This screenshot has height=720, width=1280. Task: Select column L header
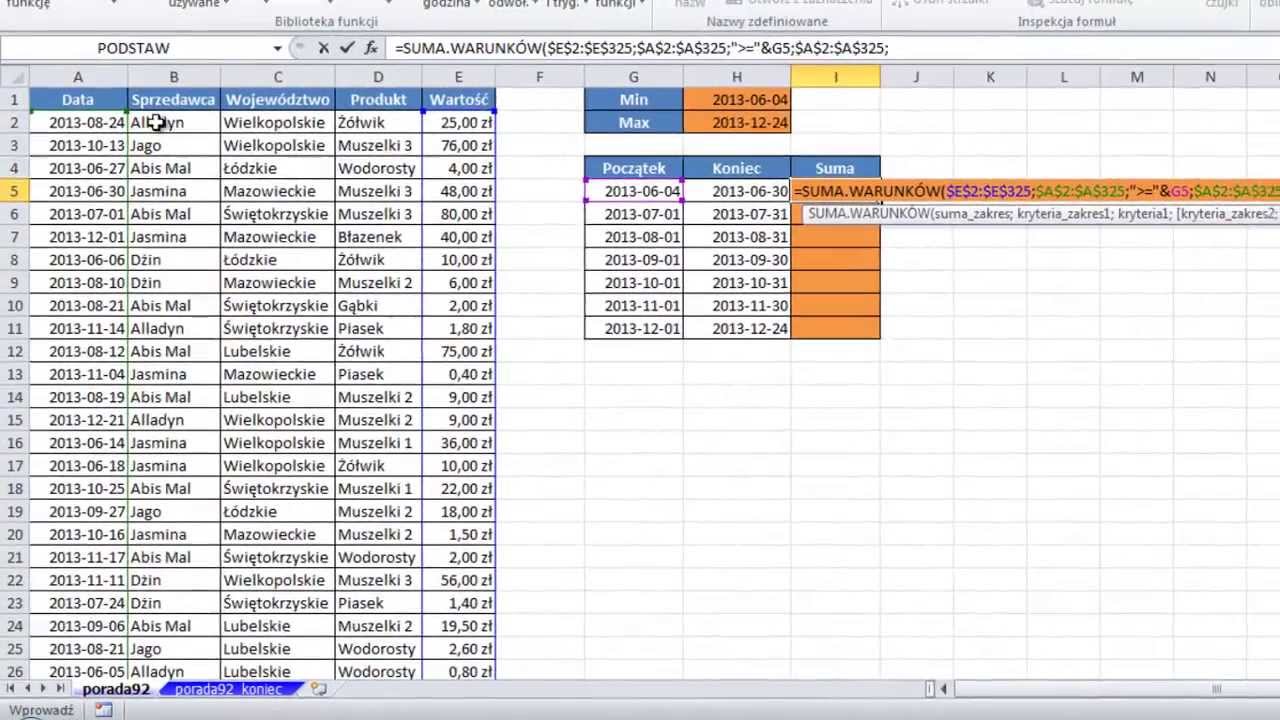tap(1063, 77)
